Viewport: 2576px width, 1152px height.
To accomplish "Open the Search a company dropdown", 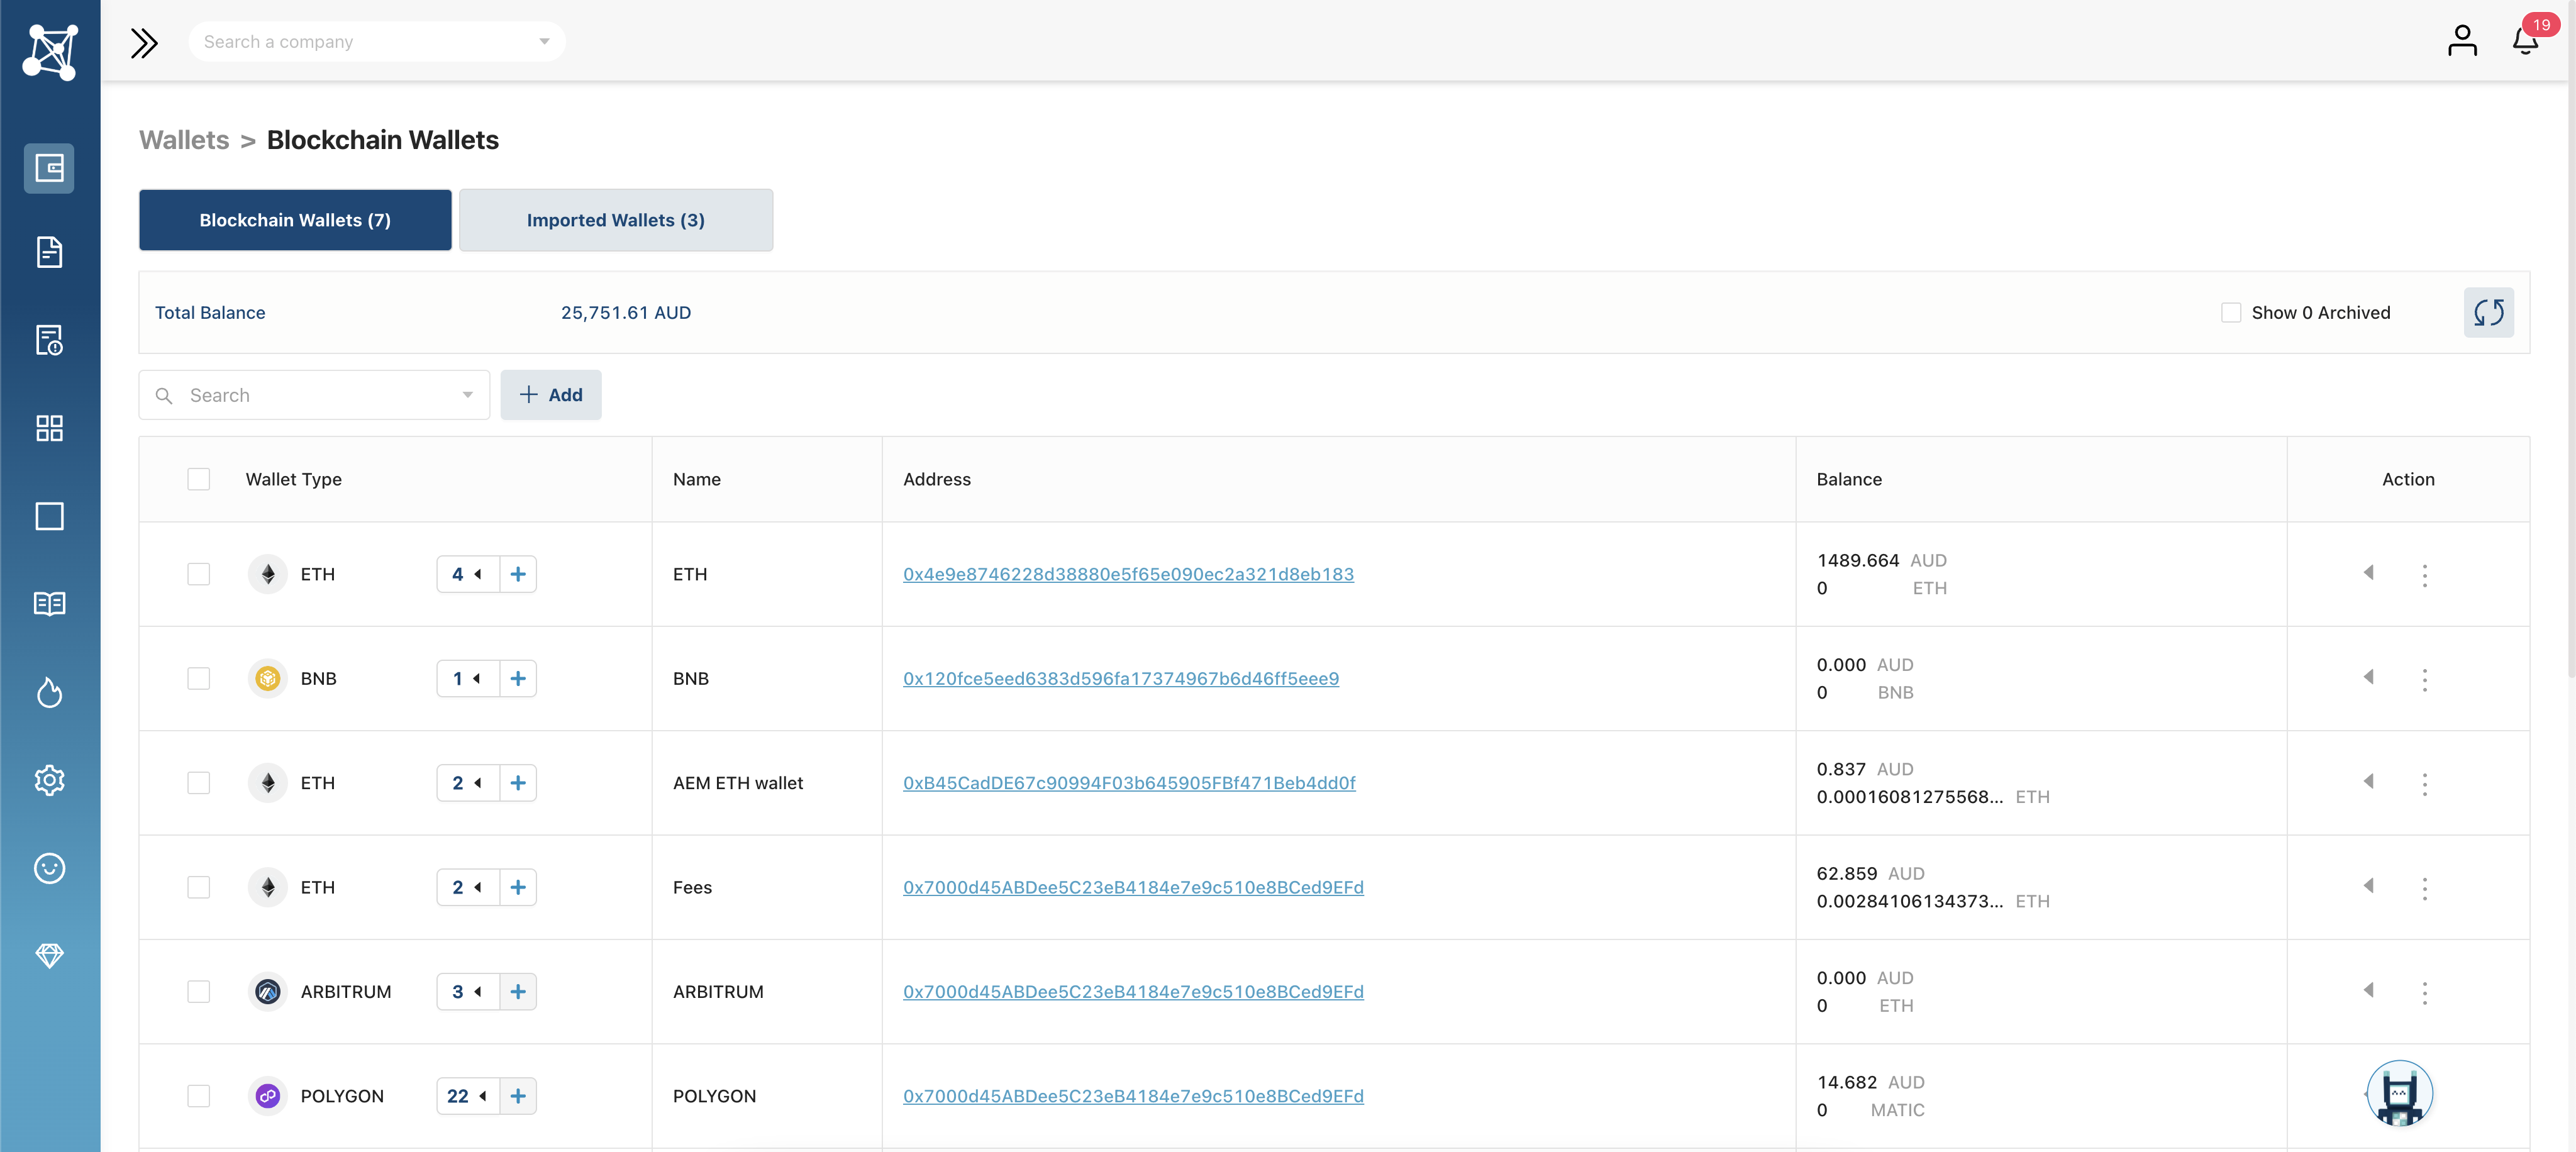I will pyautogui.click(x=543, y=41).
